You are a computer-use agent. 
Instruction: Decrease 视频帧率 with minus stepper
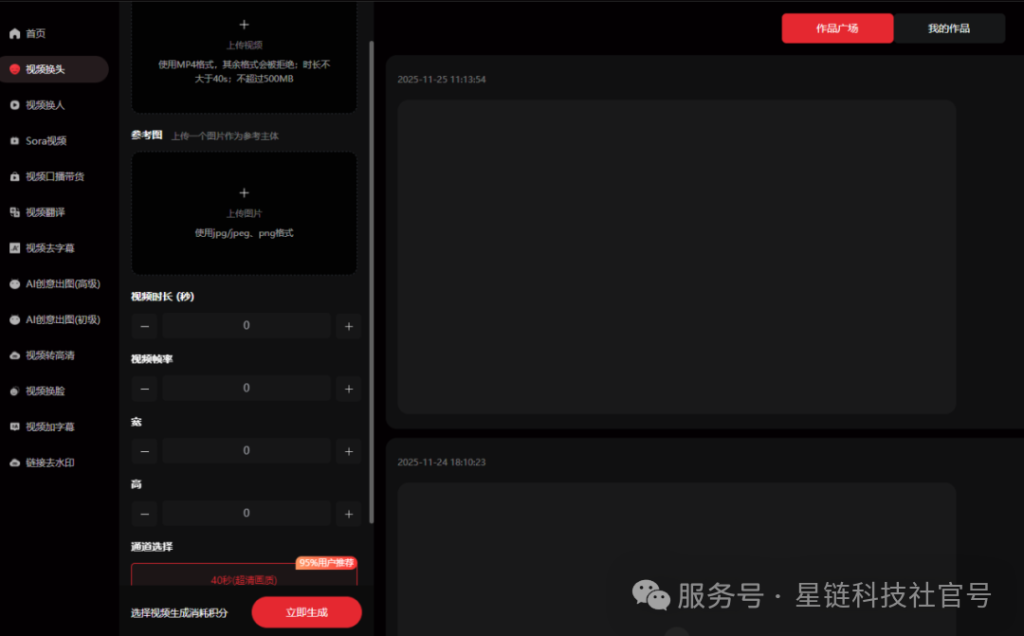(144, 387)
